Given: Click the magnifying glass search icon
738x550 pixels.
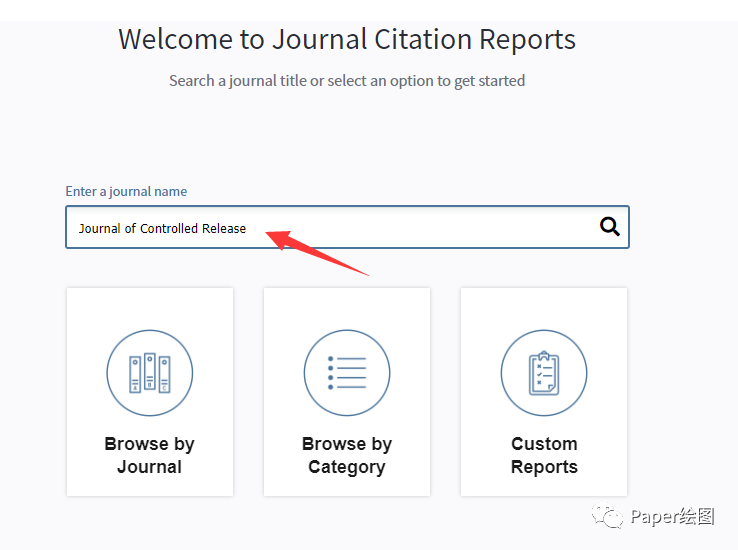Looking at the screenshot, I should tap(610, 227).
